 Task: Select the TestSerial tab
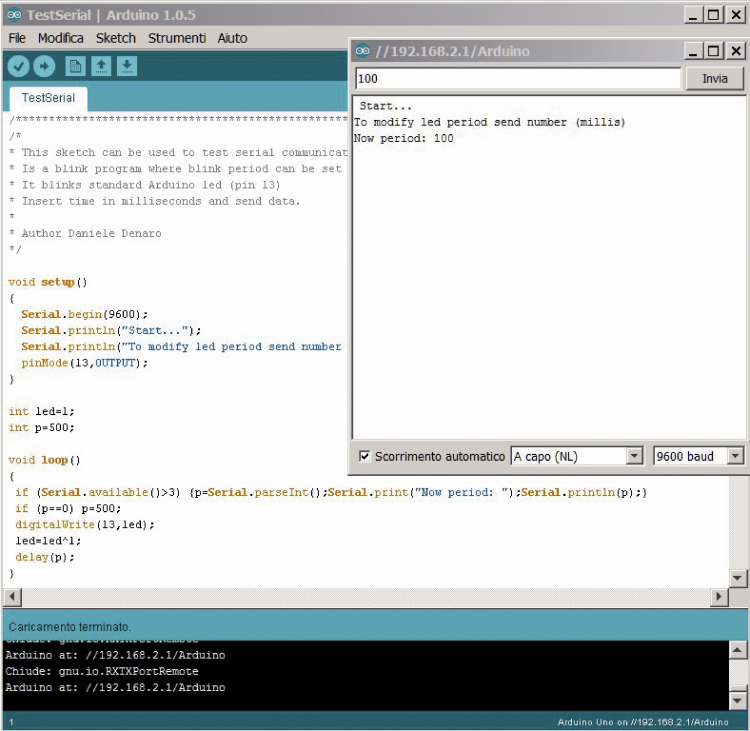tap(48, 98)
